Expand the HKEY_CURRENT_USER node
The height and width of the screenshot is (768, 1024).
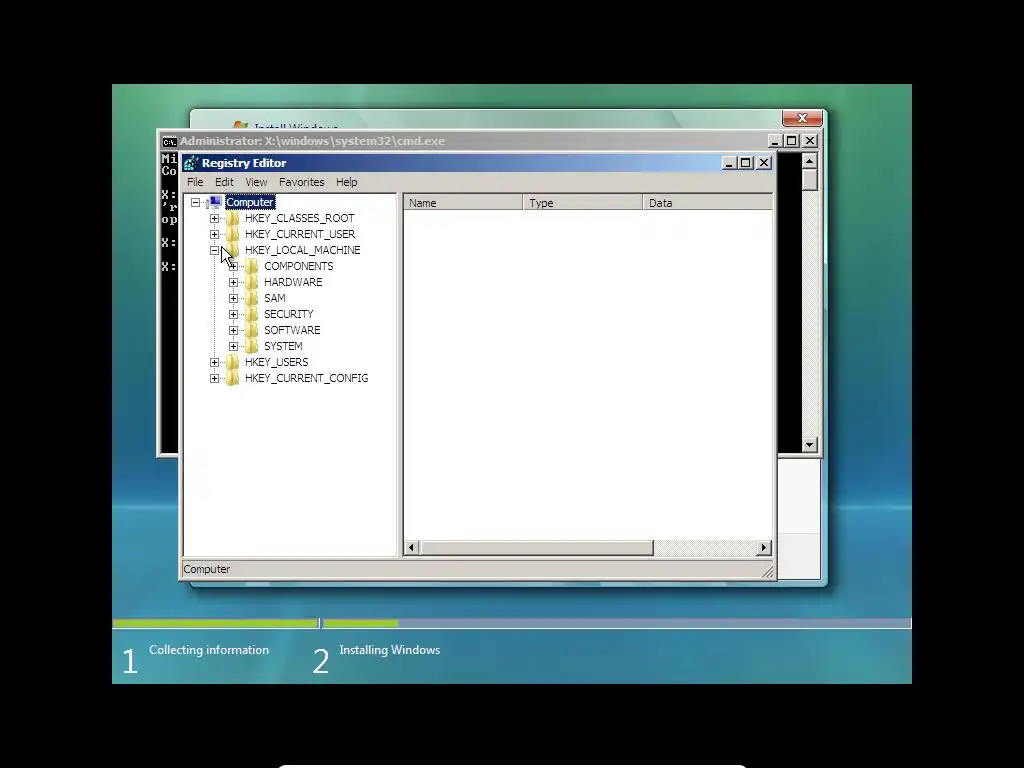(x=214, y=234)
